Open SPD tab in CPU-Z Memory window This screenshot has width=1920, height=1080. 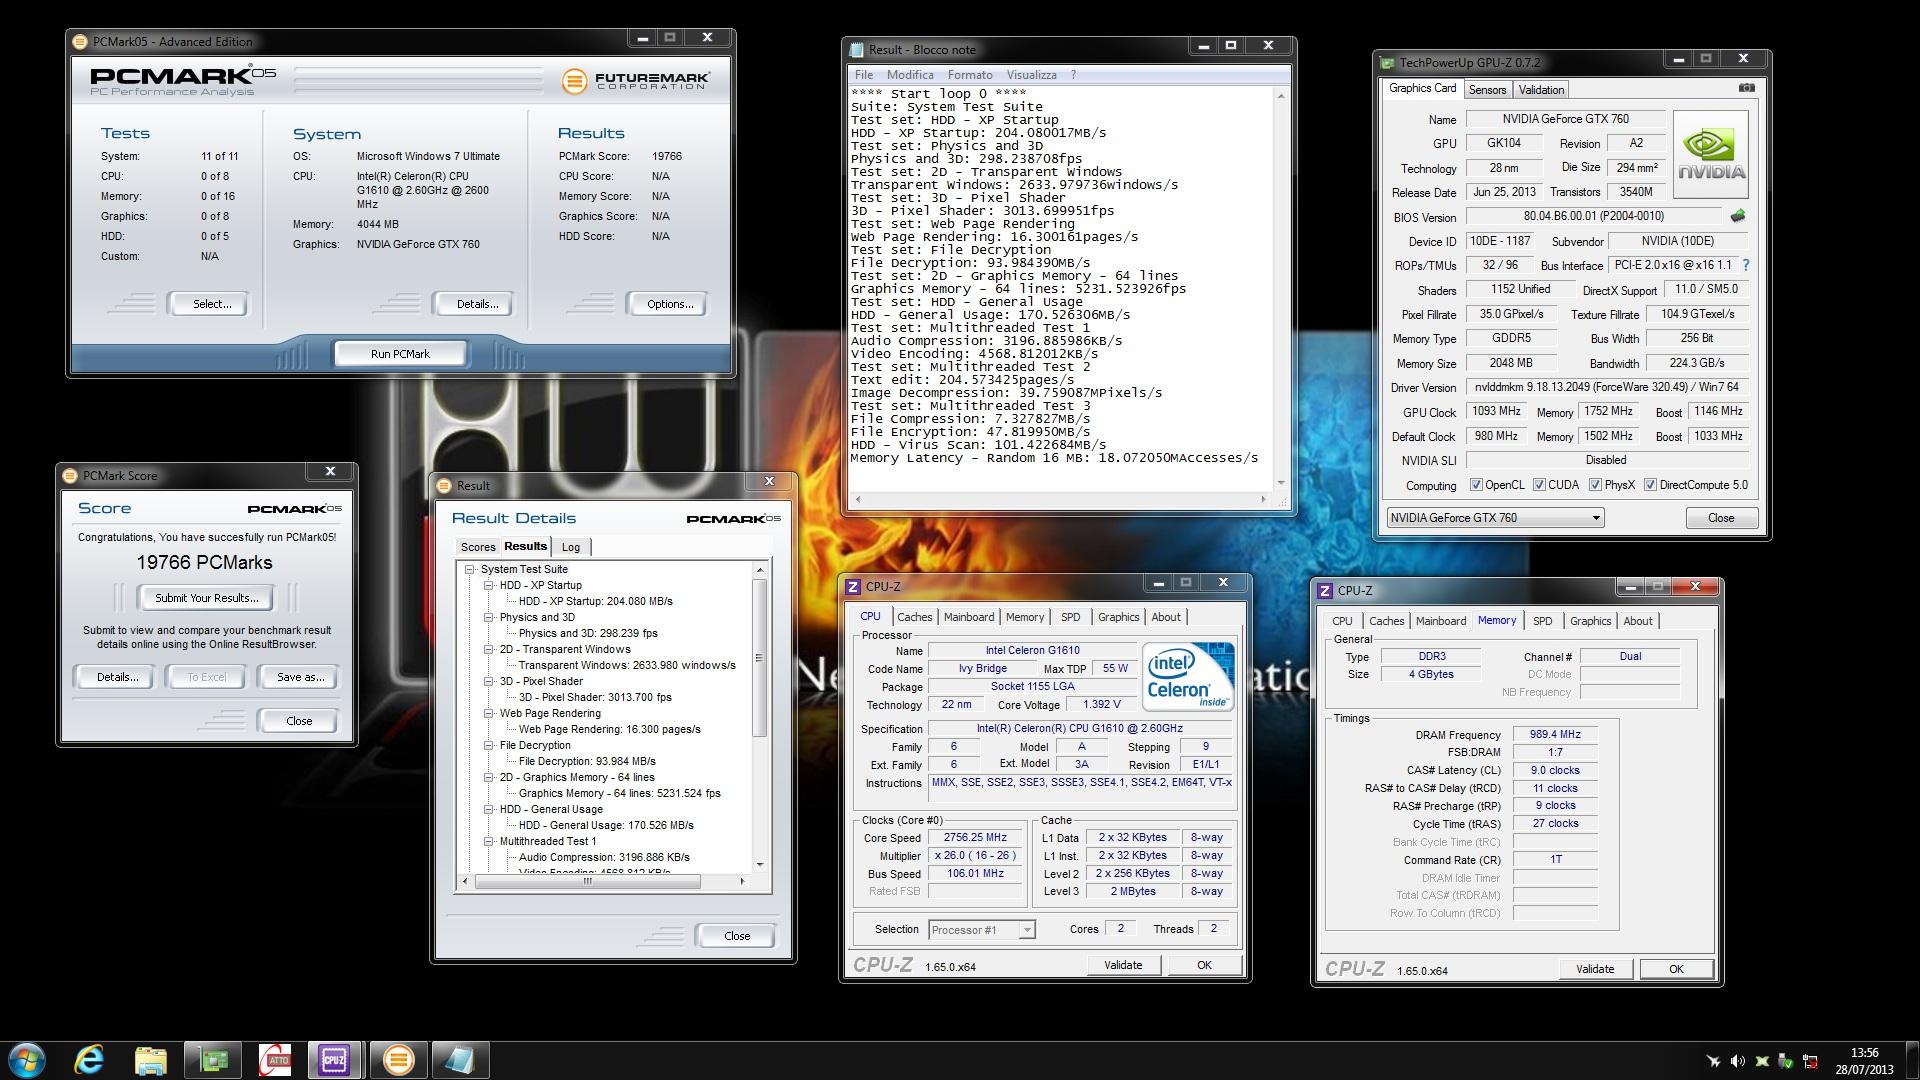tap(1543, 621)
